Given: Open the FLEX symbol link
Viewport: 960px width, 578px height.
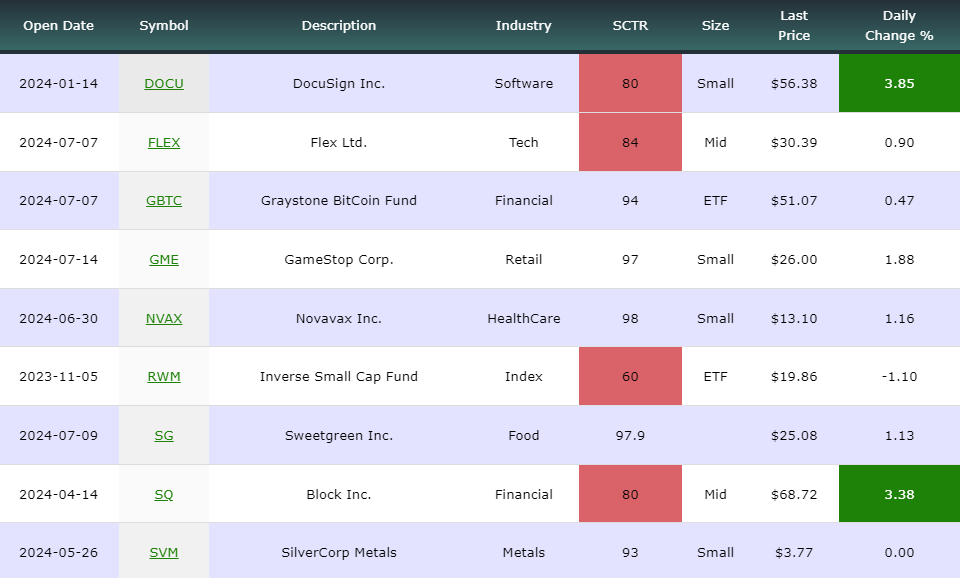Looking at the screenshot, I should (x=163, y=142).
